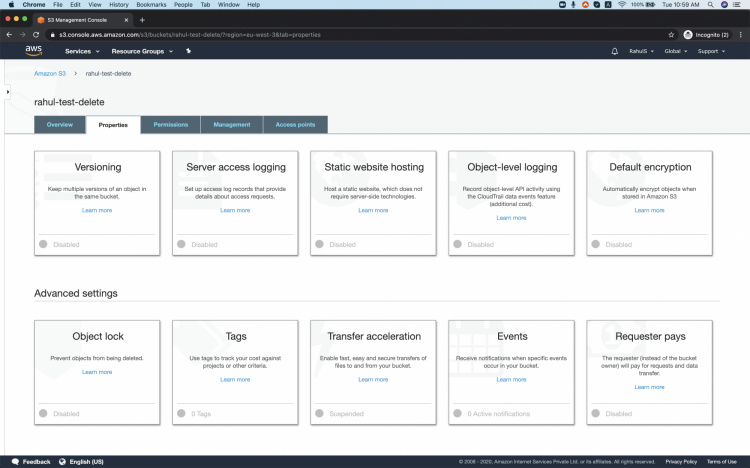The height and width of the screenshot is (468, 750).
Task: Click the browser back arrow
Action: pyautogui.click(x=10, y=34)
